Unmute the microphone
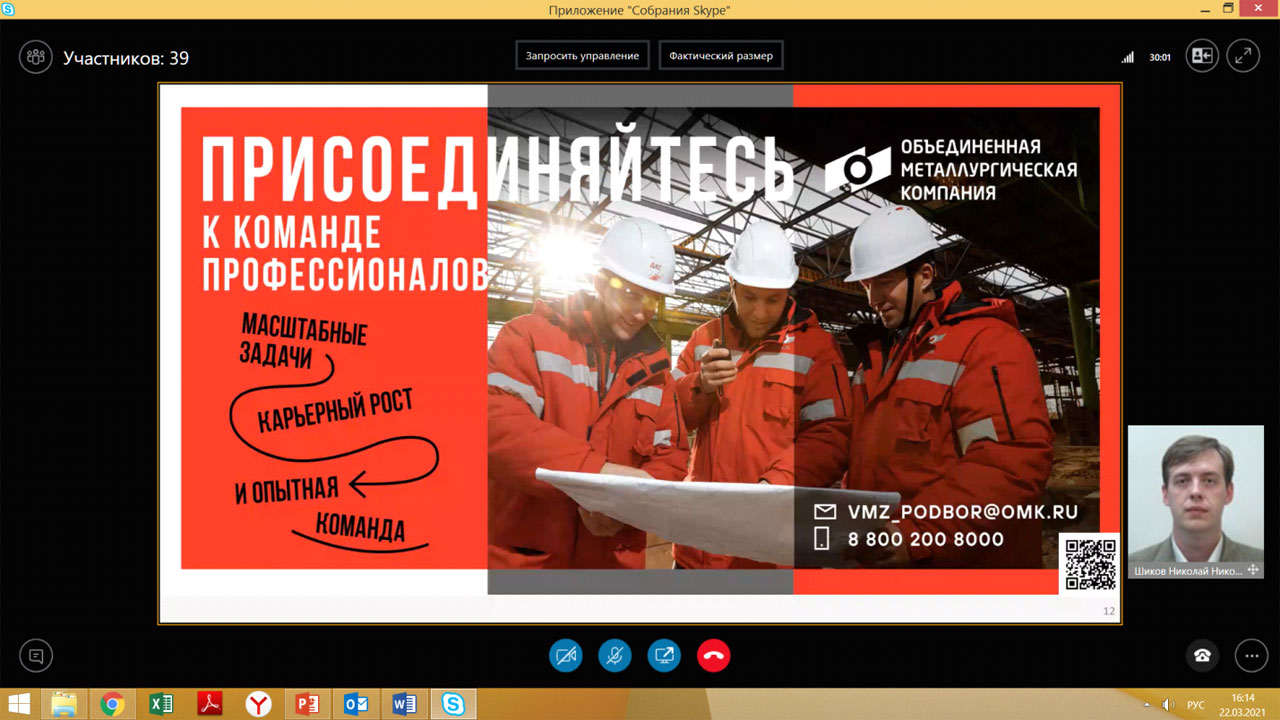The image size is (1280, 720). coord(615,656)
